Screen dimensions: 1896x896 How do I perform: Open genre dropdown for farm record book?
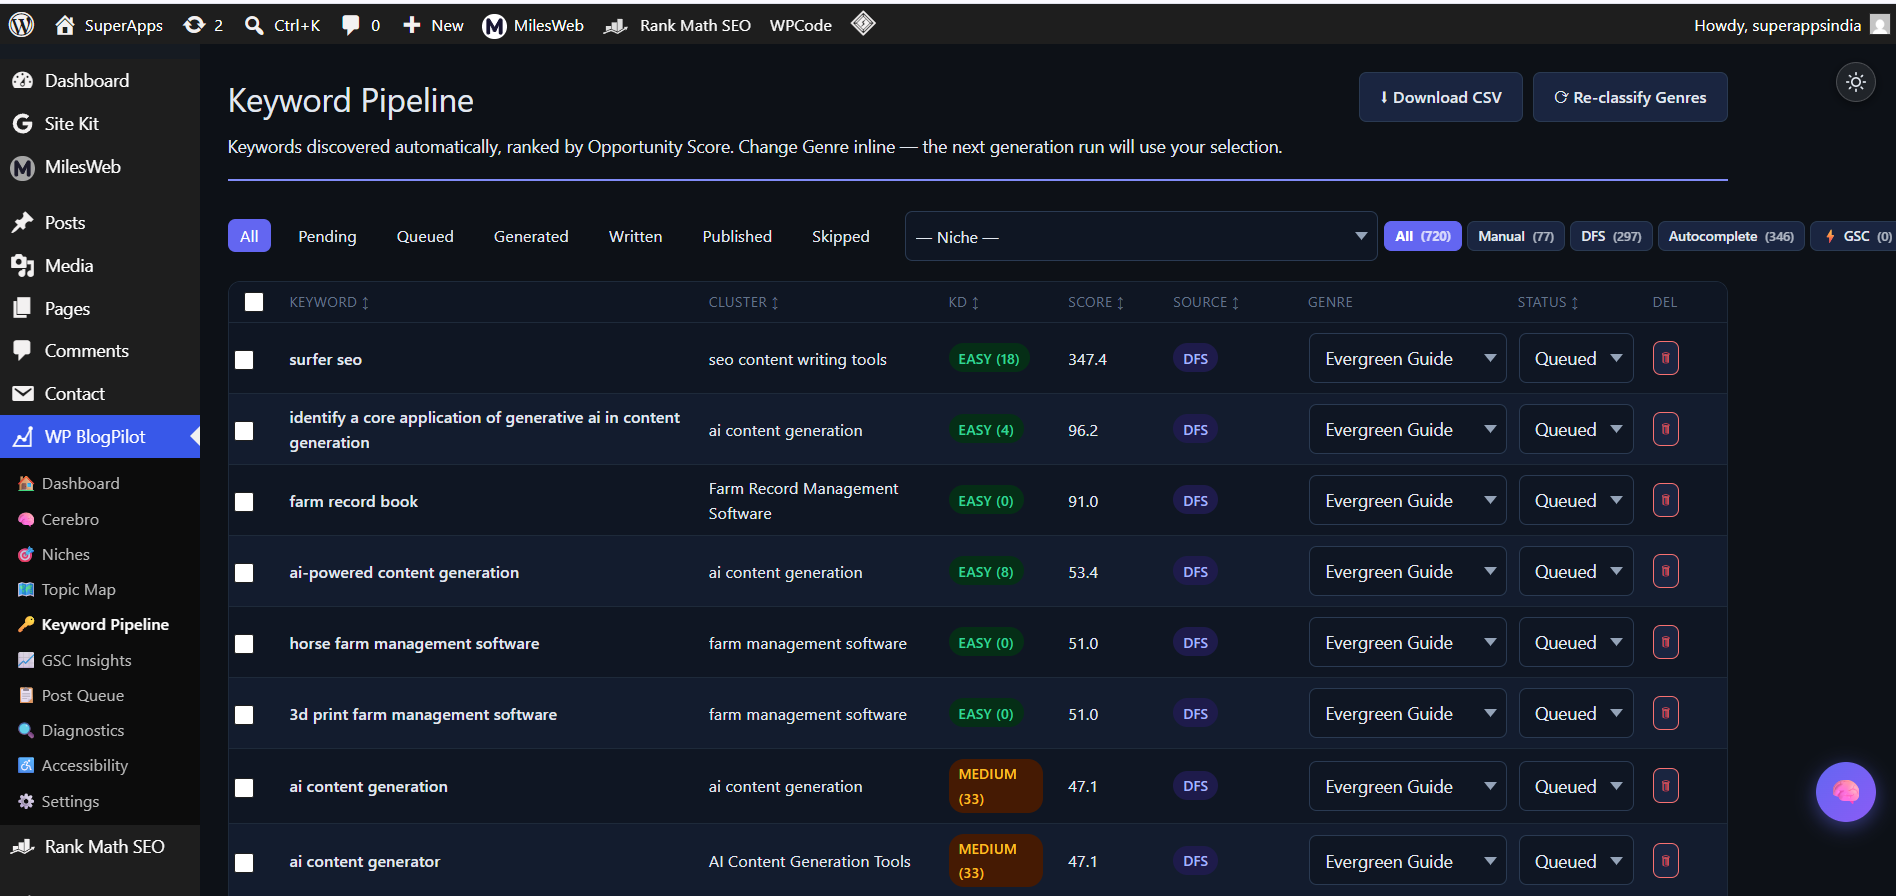coord(1407,500)
